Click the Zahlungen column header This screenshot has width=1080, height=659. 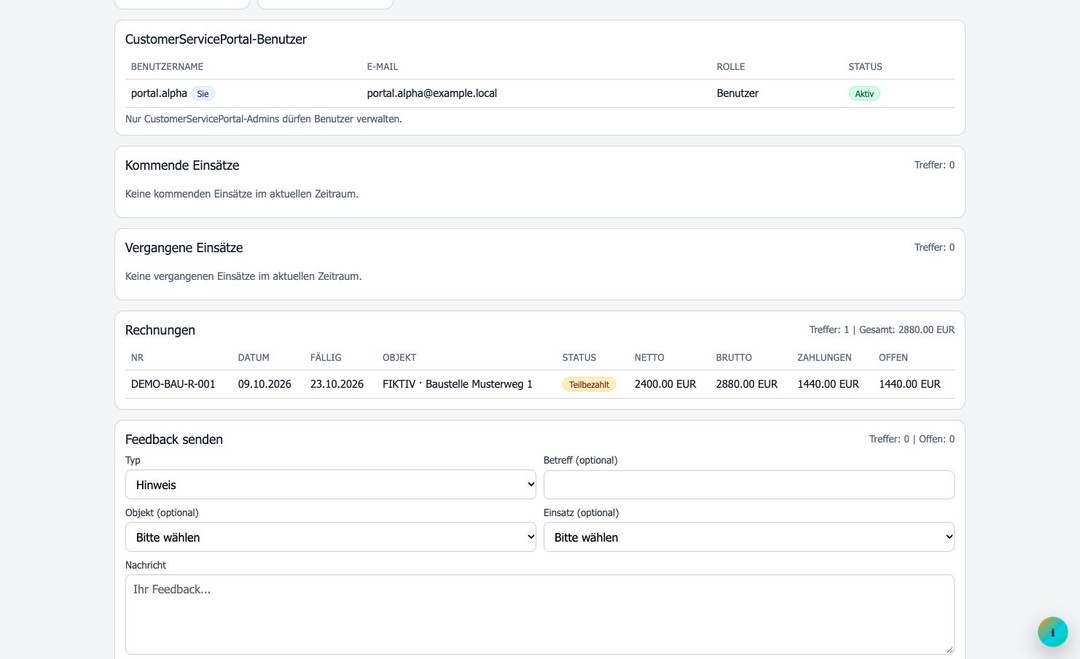coord(824,357)
